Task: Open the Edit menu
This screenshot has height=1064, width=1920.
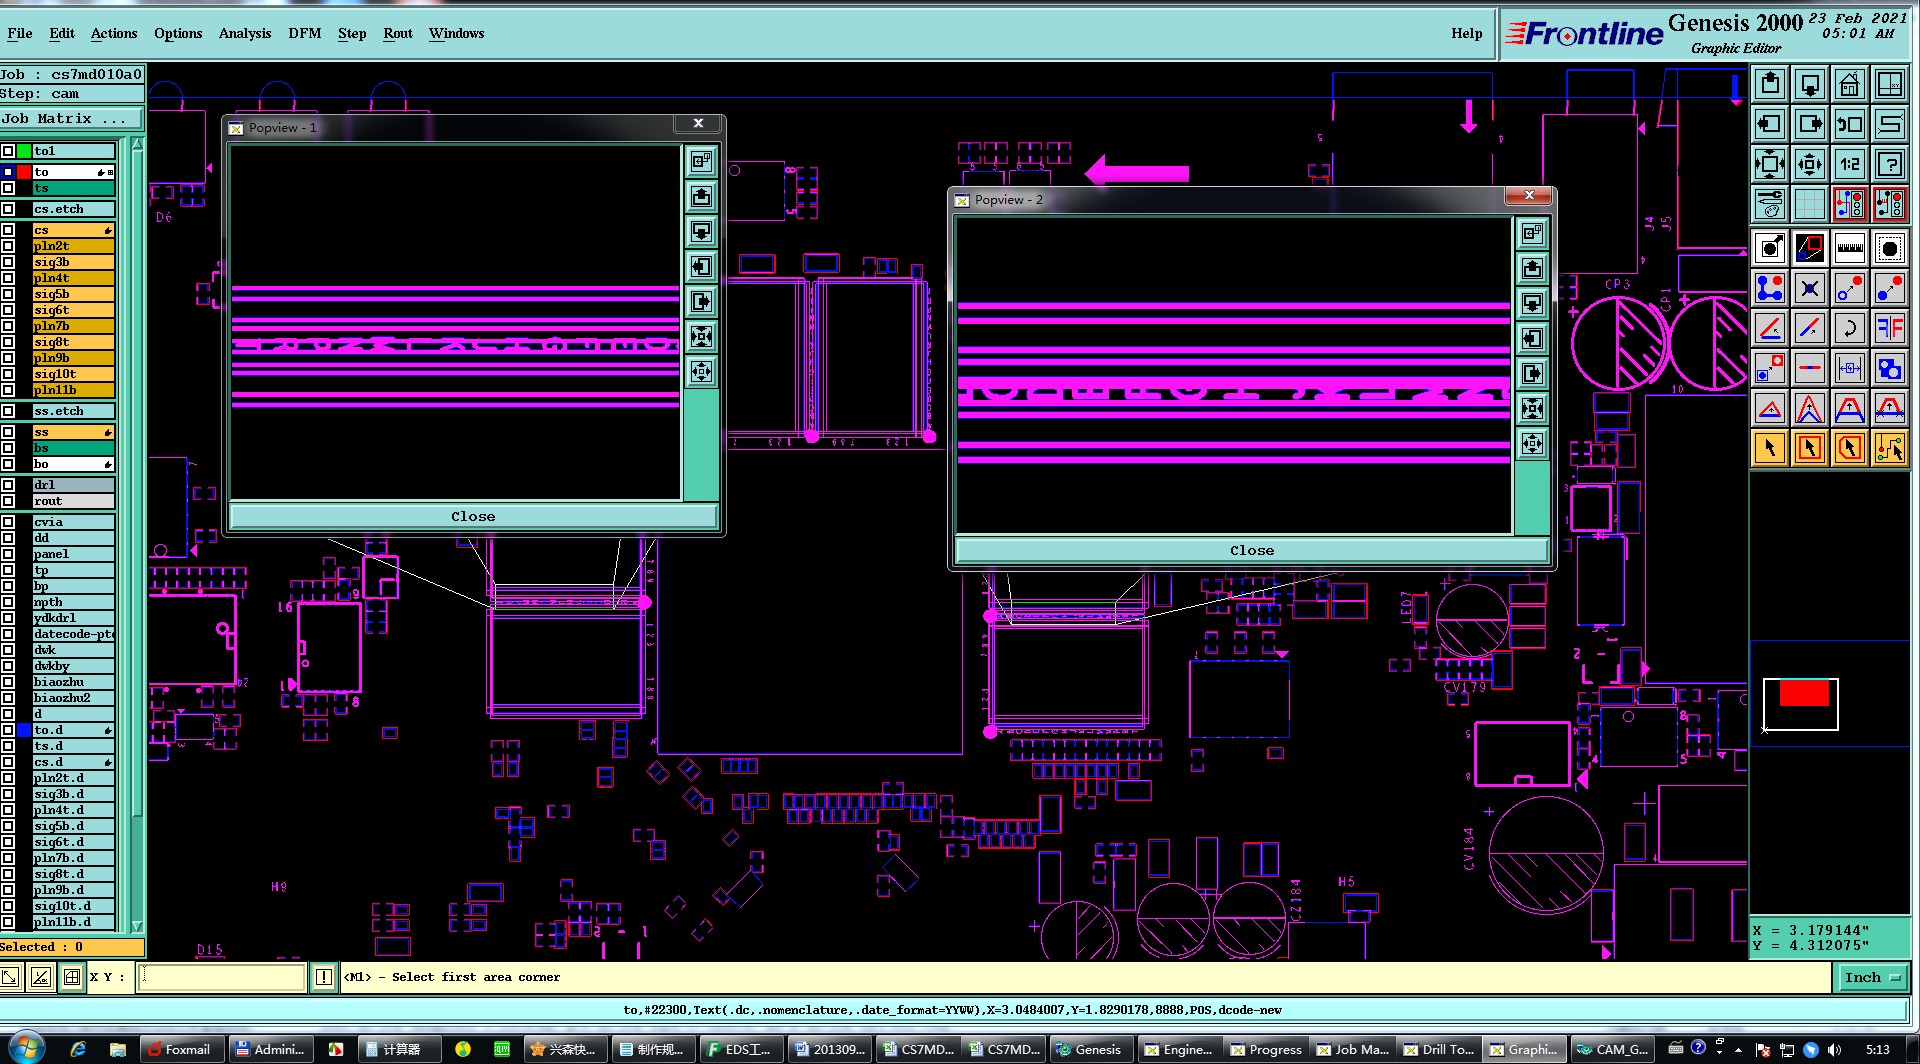Action: (x=62, y=33)
